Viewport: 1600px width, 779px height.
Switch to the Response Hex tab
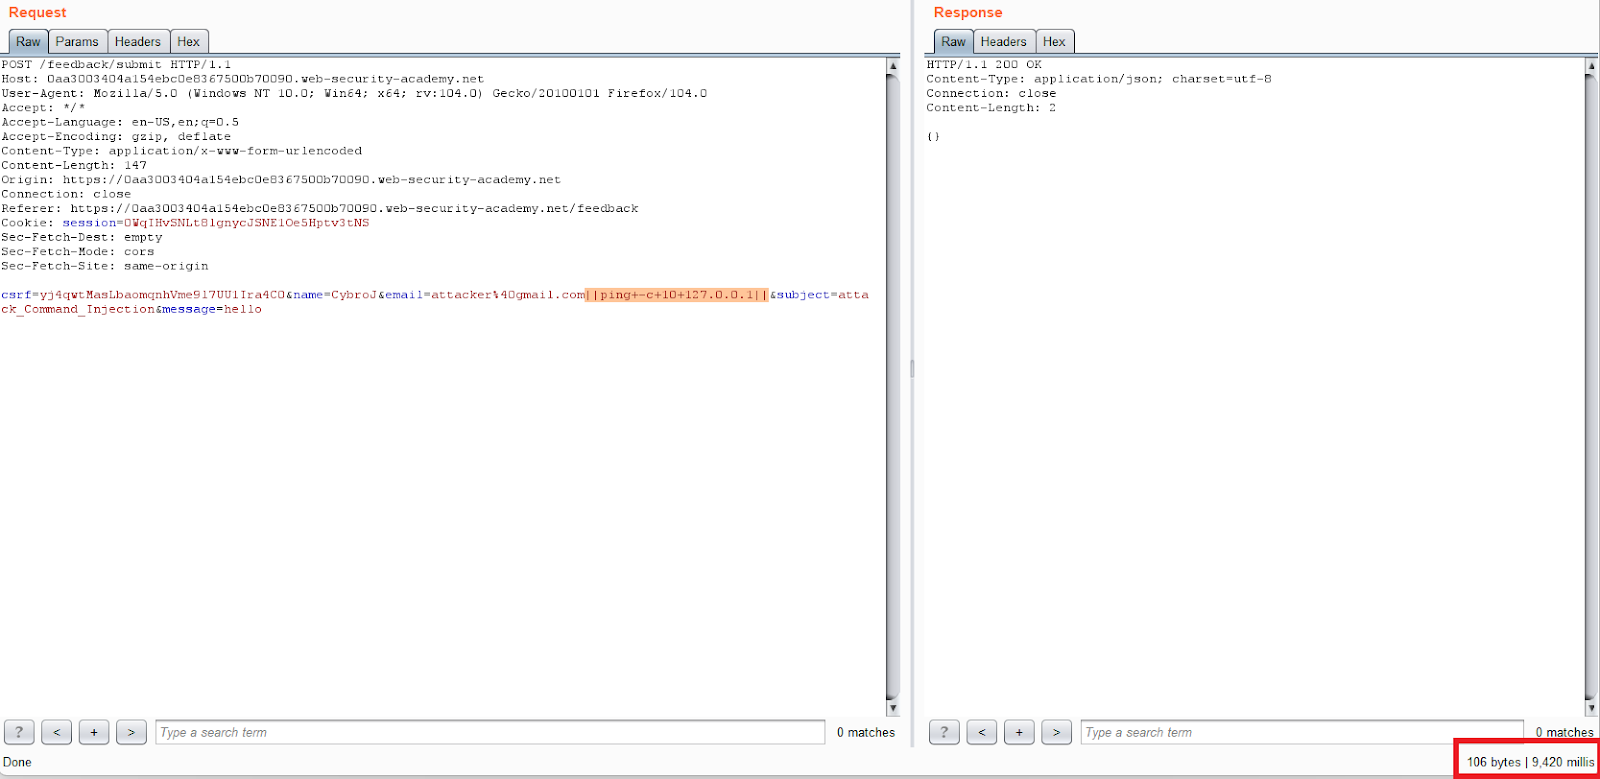(1054, 42)
